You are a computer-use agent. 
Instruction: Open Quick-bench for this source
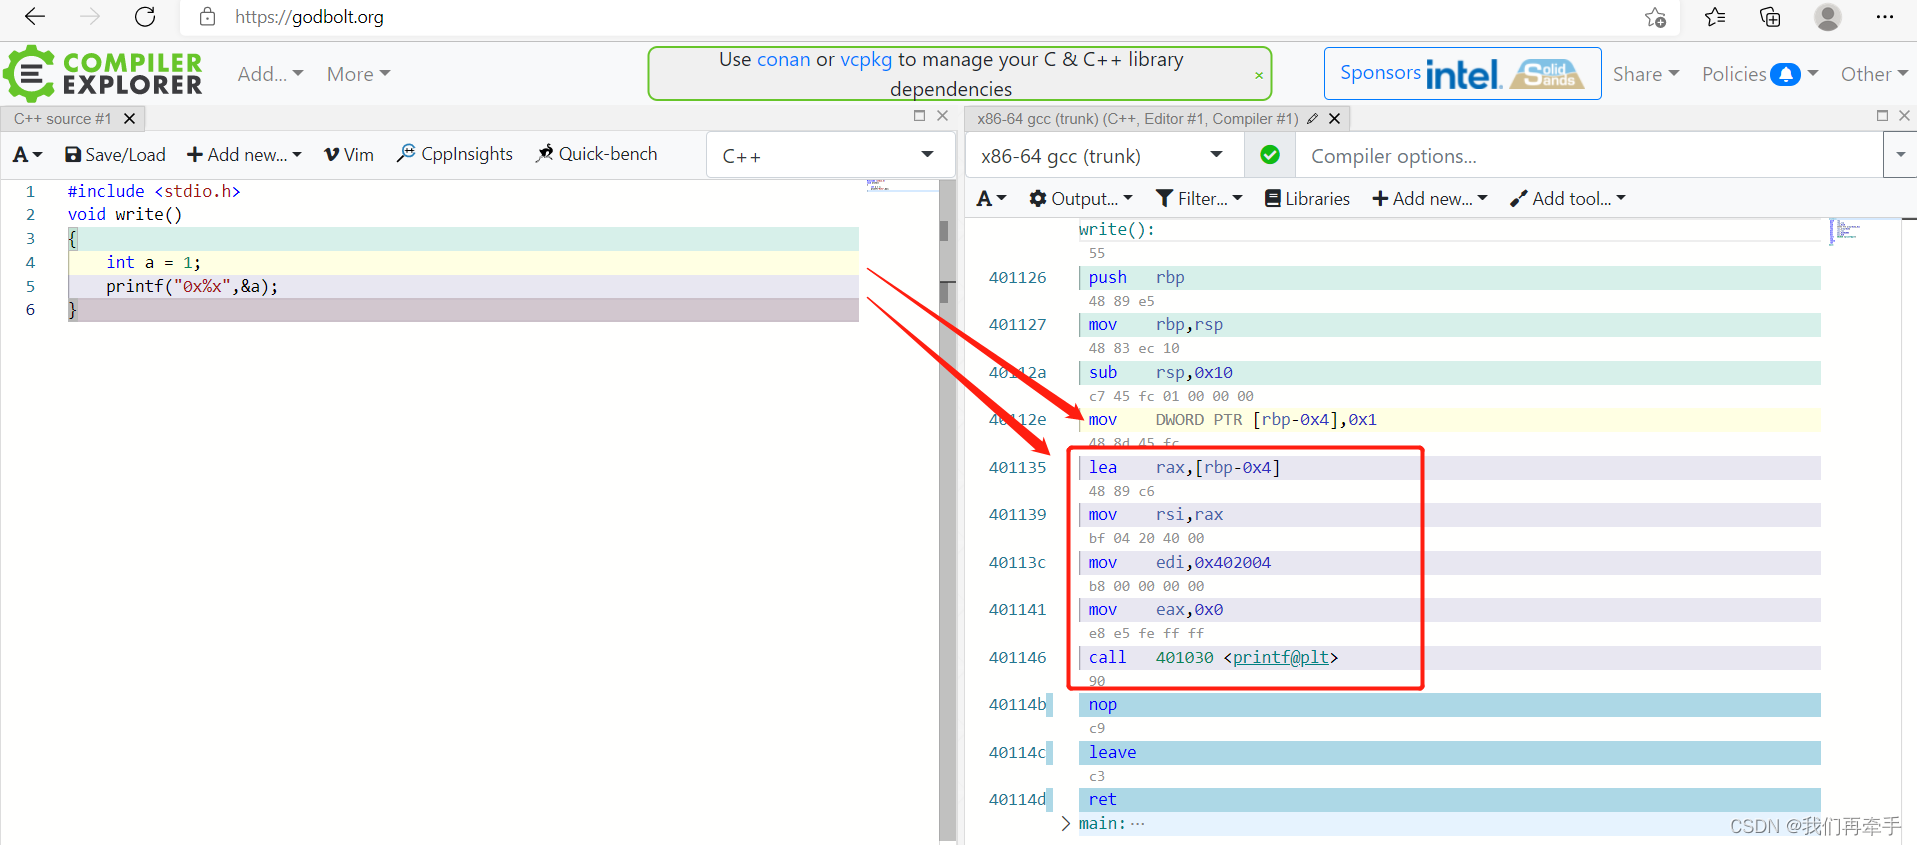tap(597, 154)
